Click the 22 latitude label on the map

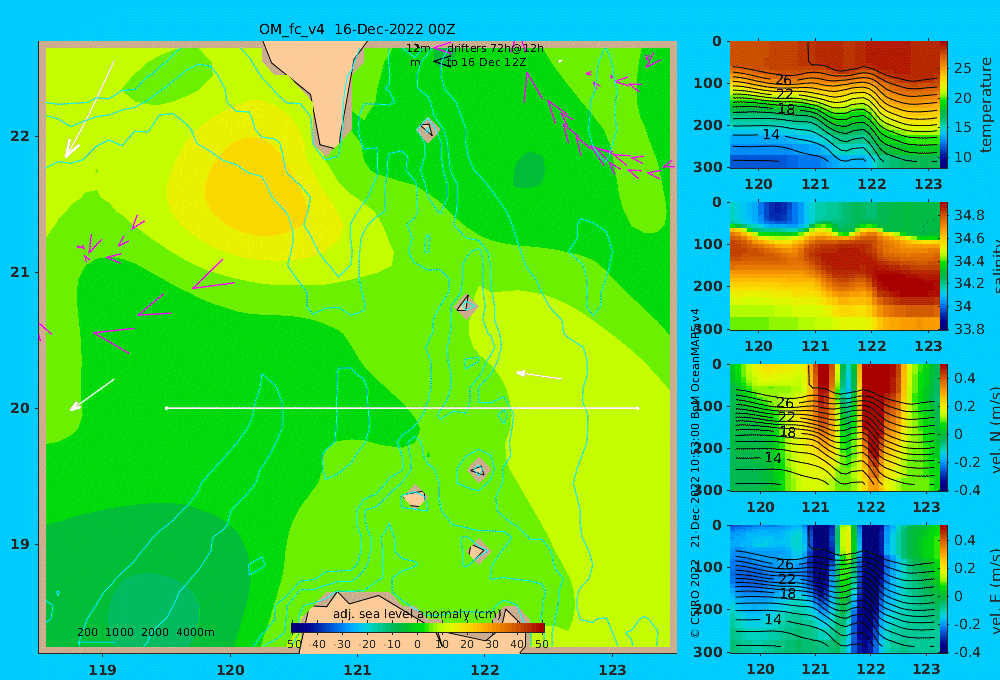(x=20, y=136)
